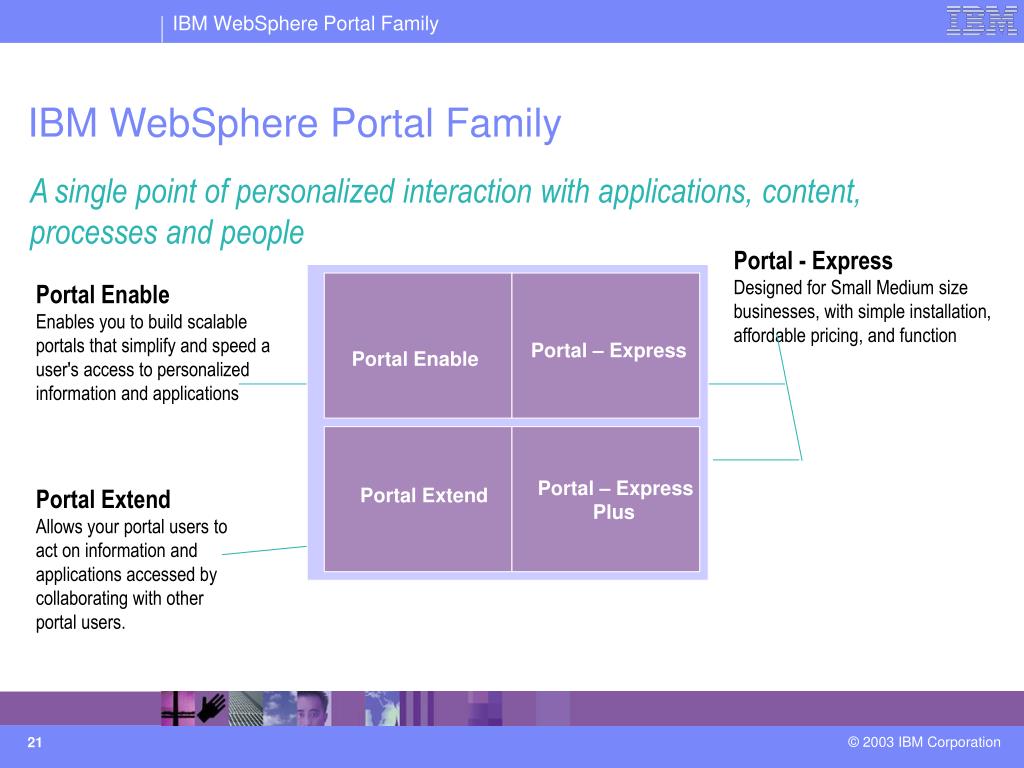Viewport: 1024px width, 768px height.
Task: Click header text IBM WebSphere Portal Family
Action: coord(306,24)
